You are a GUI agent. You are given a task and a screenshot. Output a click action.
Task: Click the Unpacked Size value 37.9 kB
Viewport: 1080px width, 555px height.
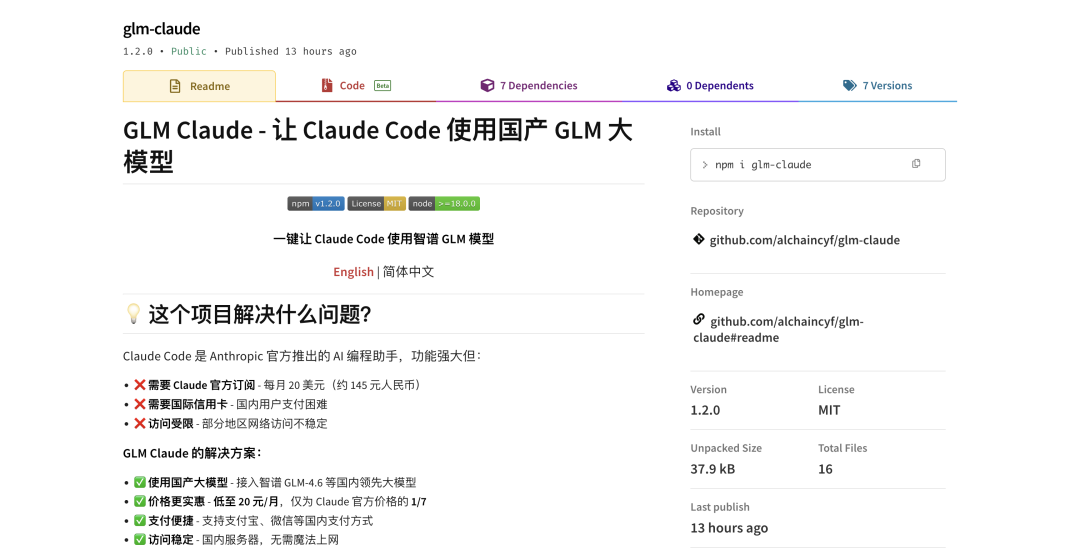tap(713, 469)
